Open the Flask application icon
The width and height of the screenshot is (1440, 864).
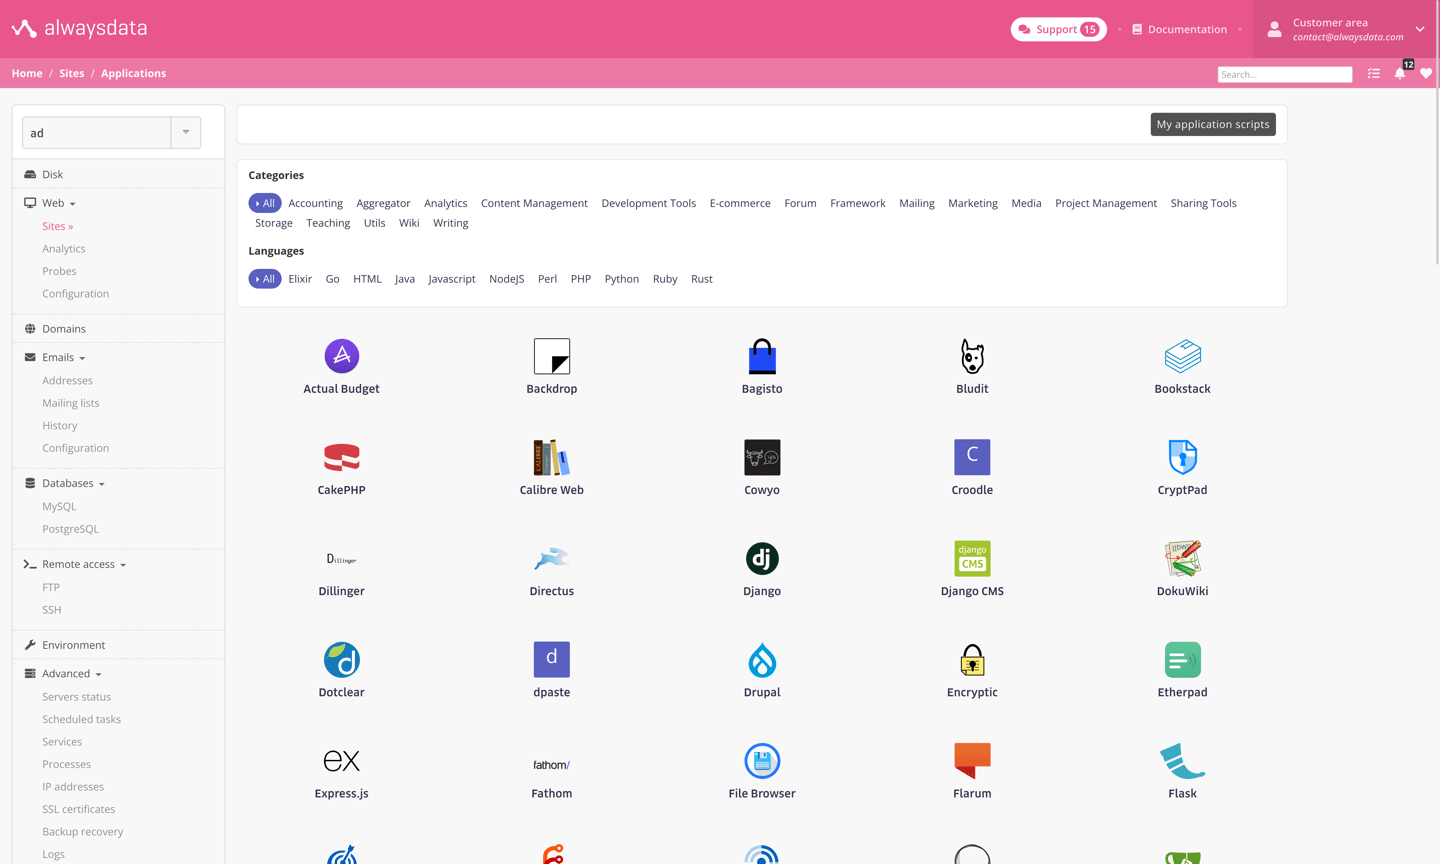1182,761
